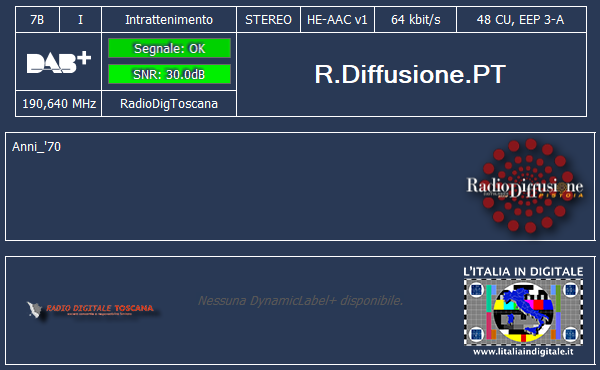The width and height of the screenshot is (600, 370).
Task: Click the RadioDiffusione Pistoia station logo
Action: [525, 186]
